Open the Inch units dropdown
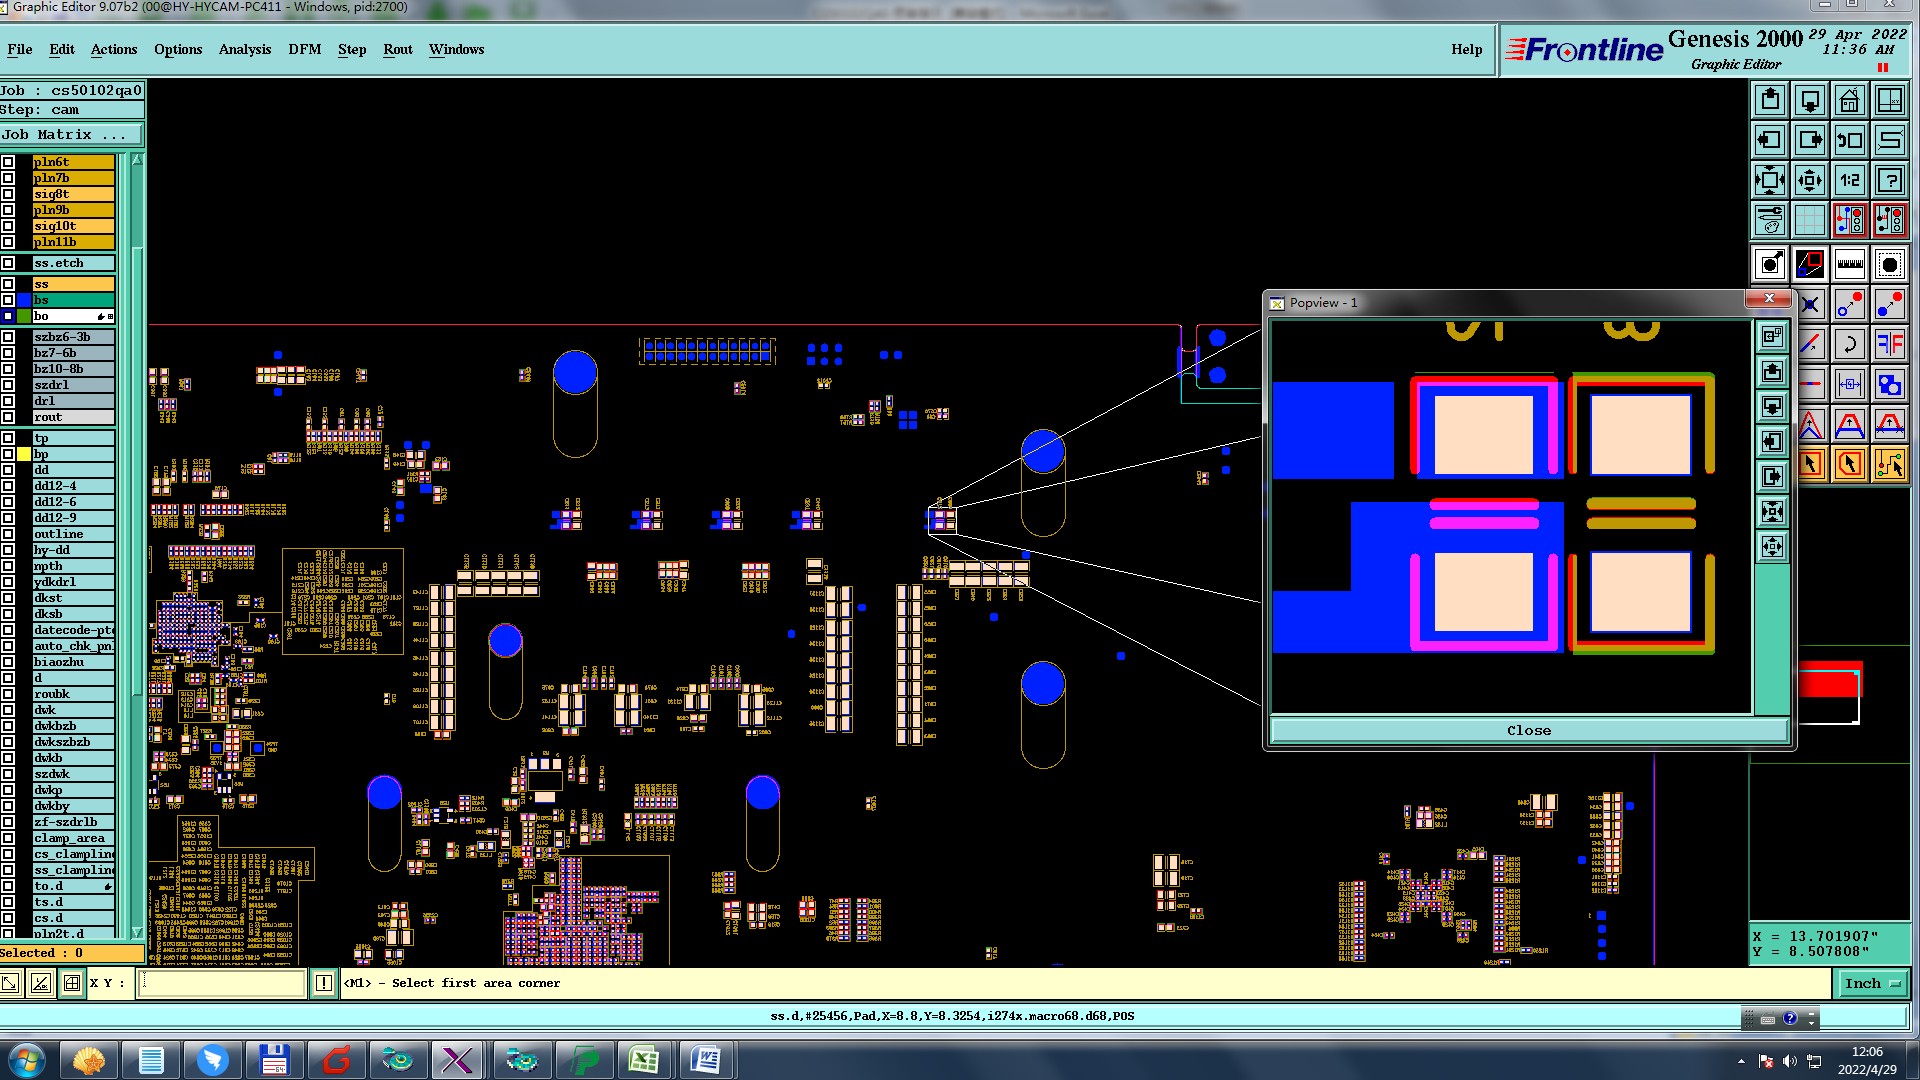This screenshot has height=1080, width=1920. tap(1872, 984)
